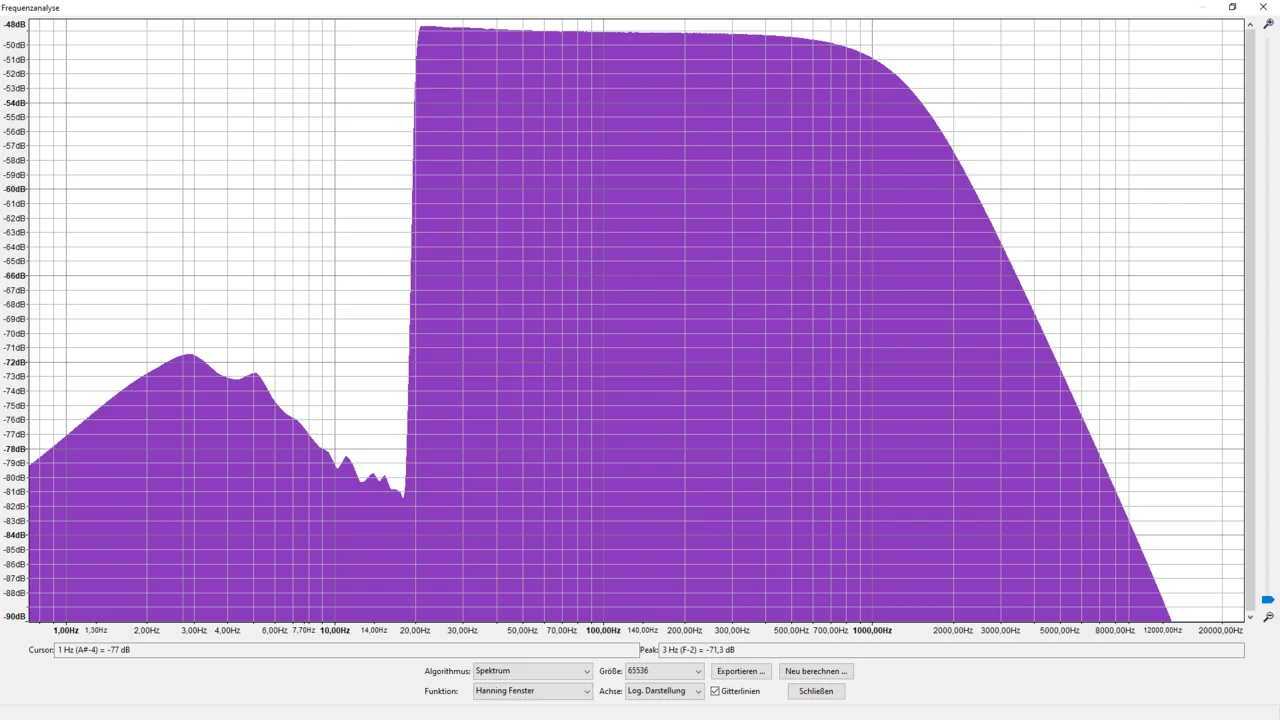
Task: Click the scrollbar up arrow
Action: (1250, 24)
